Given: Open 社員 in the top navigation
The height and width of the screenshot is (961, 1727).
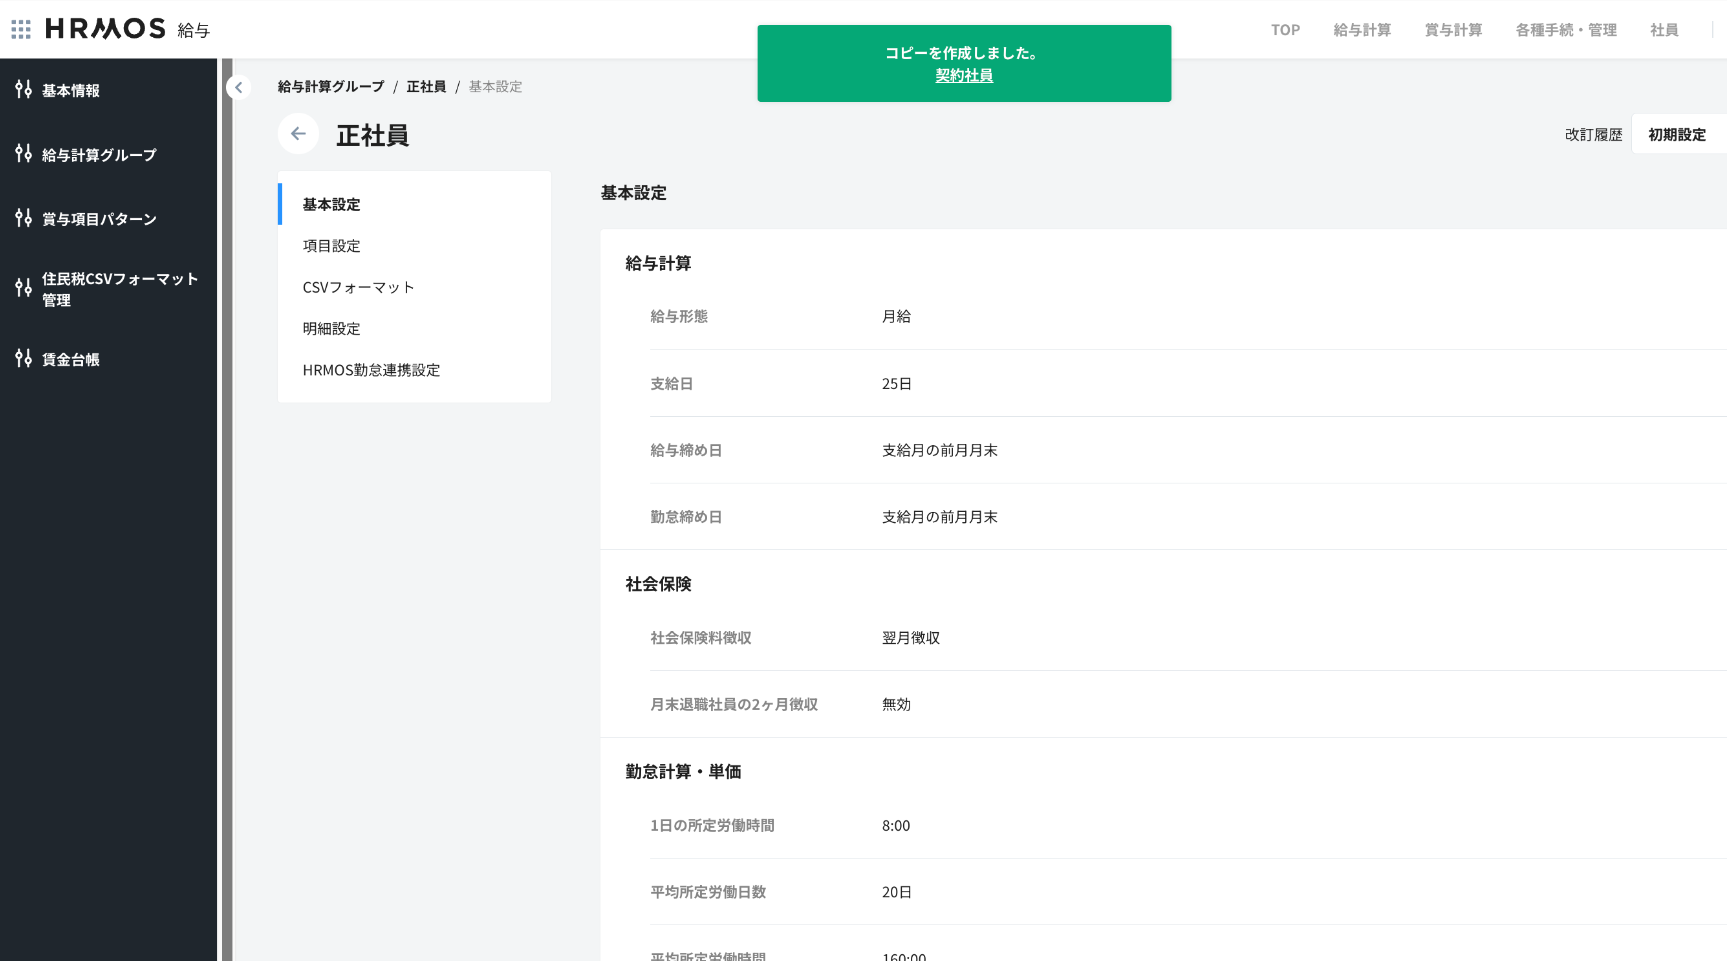Looking at the screenshot, I should [x=1664, y=30].
